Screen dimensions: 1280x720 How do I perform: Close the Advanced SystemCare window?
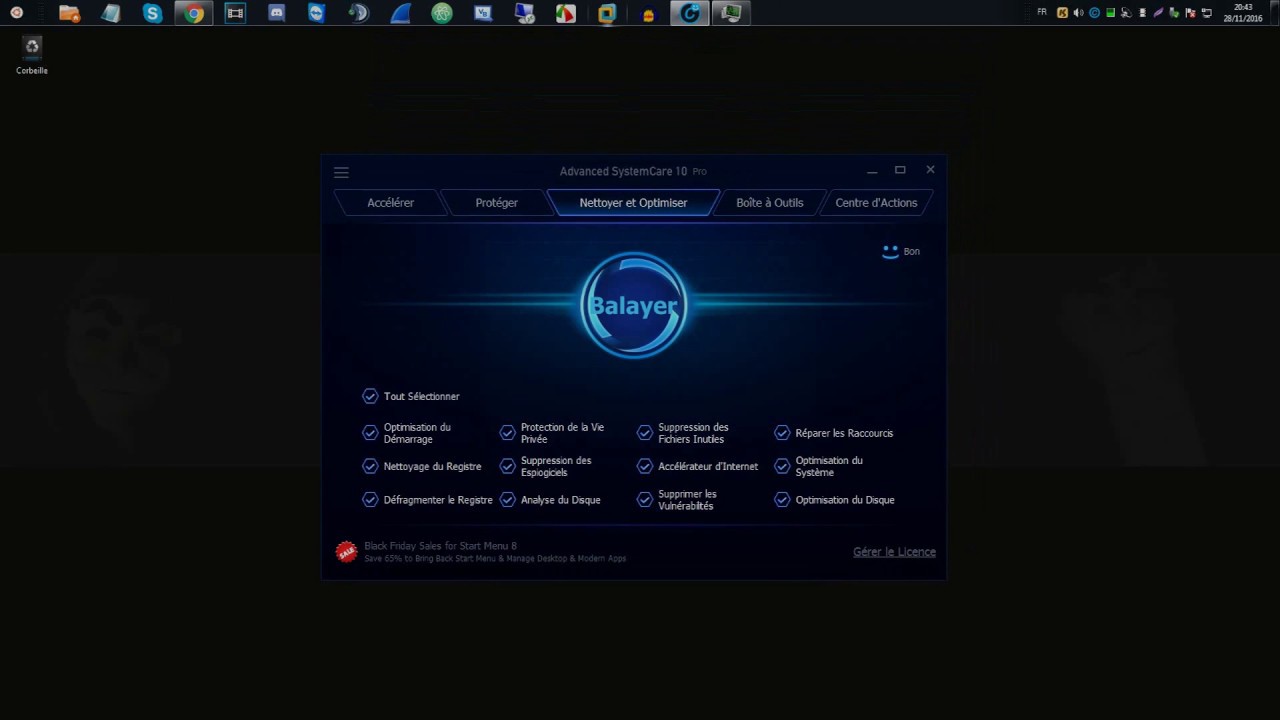click(930, 170)
